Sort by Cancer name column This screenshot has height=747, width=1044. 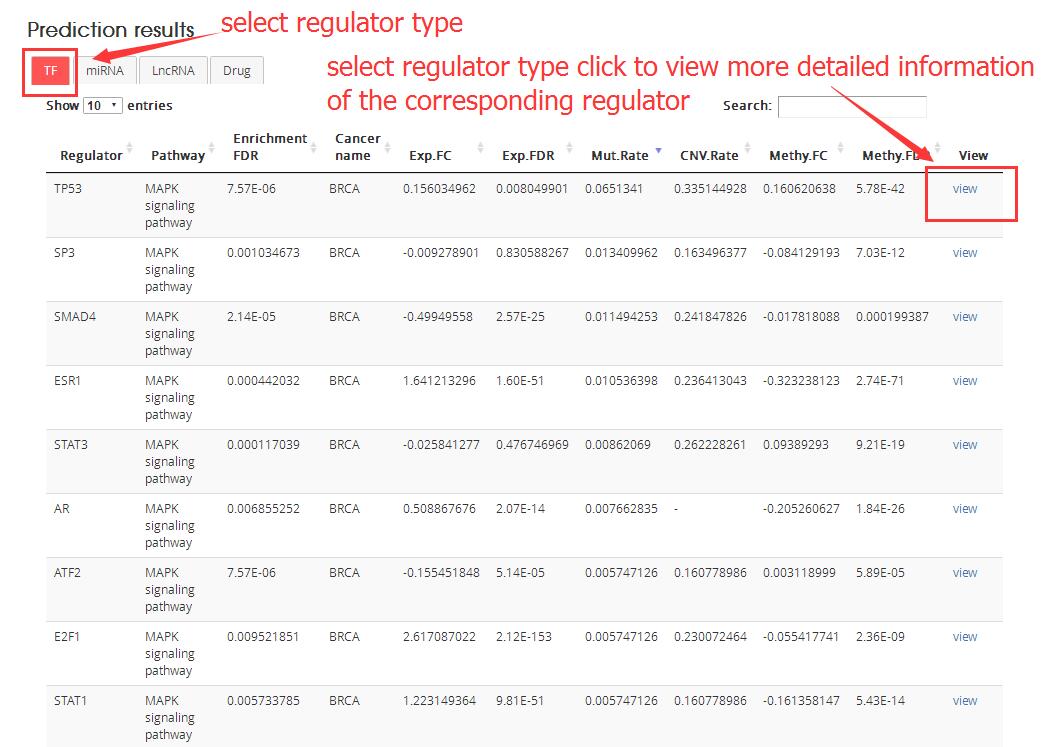pyautogui.click(x=358, y=147)
